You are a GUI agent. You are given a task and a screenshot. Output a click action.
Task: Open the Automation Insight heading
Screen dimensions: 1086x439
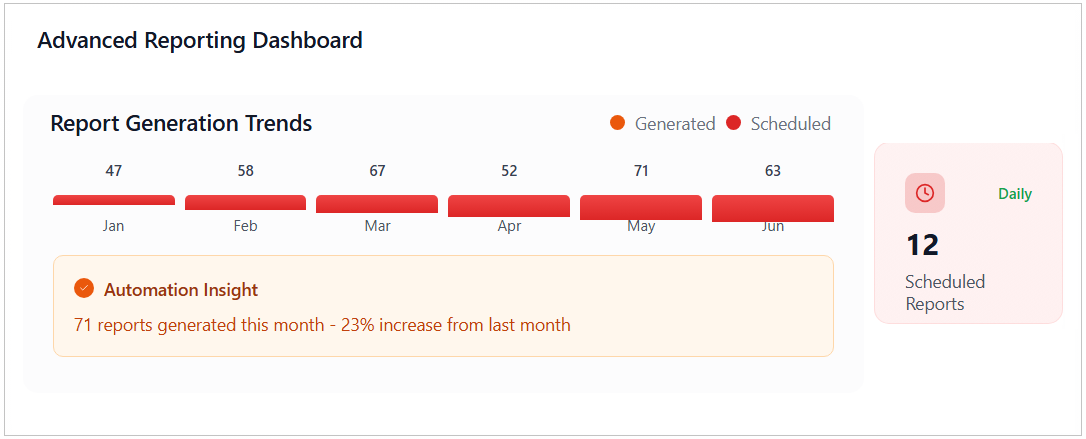(181, 290)
